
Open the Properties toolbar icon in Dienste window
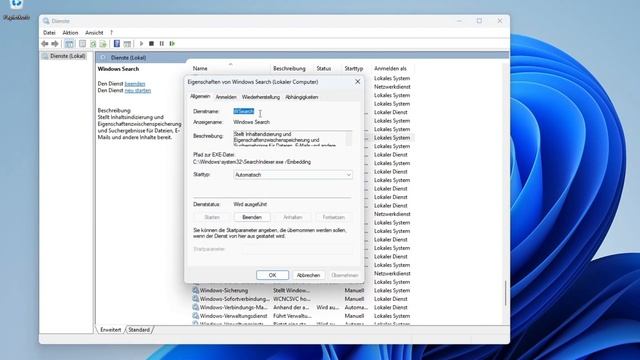pyautogui.click(x=82, y=44)
